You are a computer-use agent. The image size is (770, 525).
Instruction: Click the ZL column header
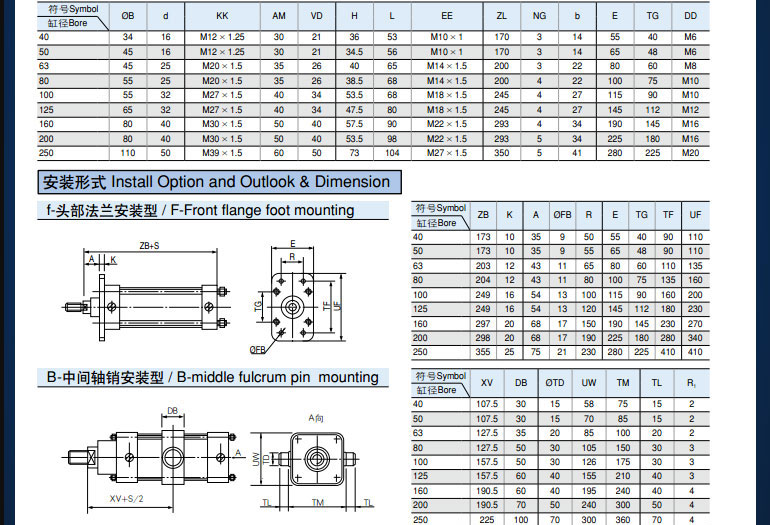coord(501,15)
